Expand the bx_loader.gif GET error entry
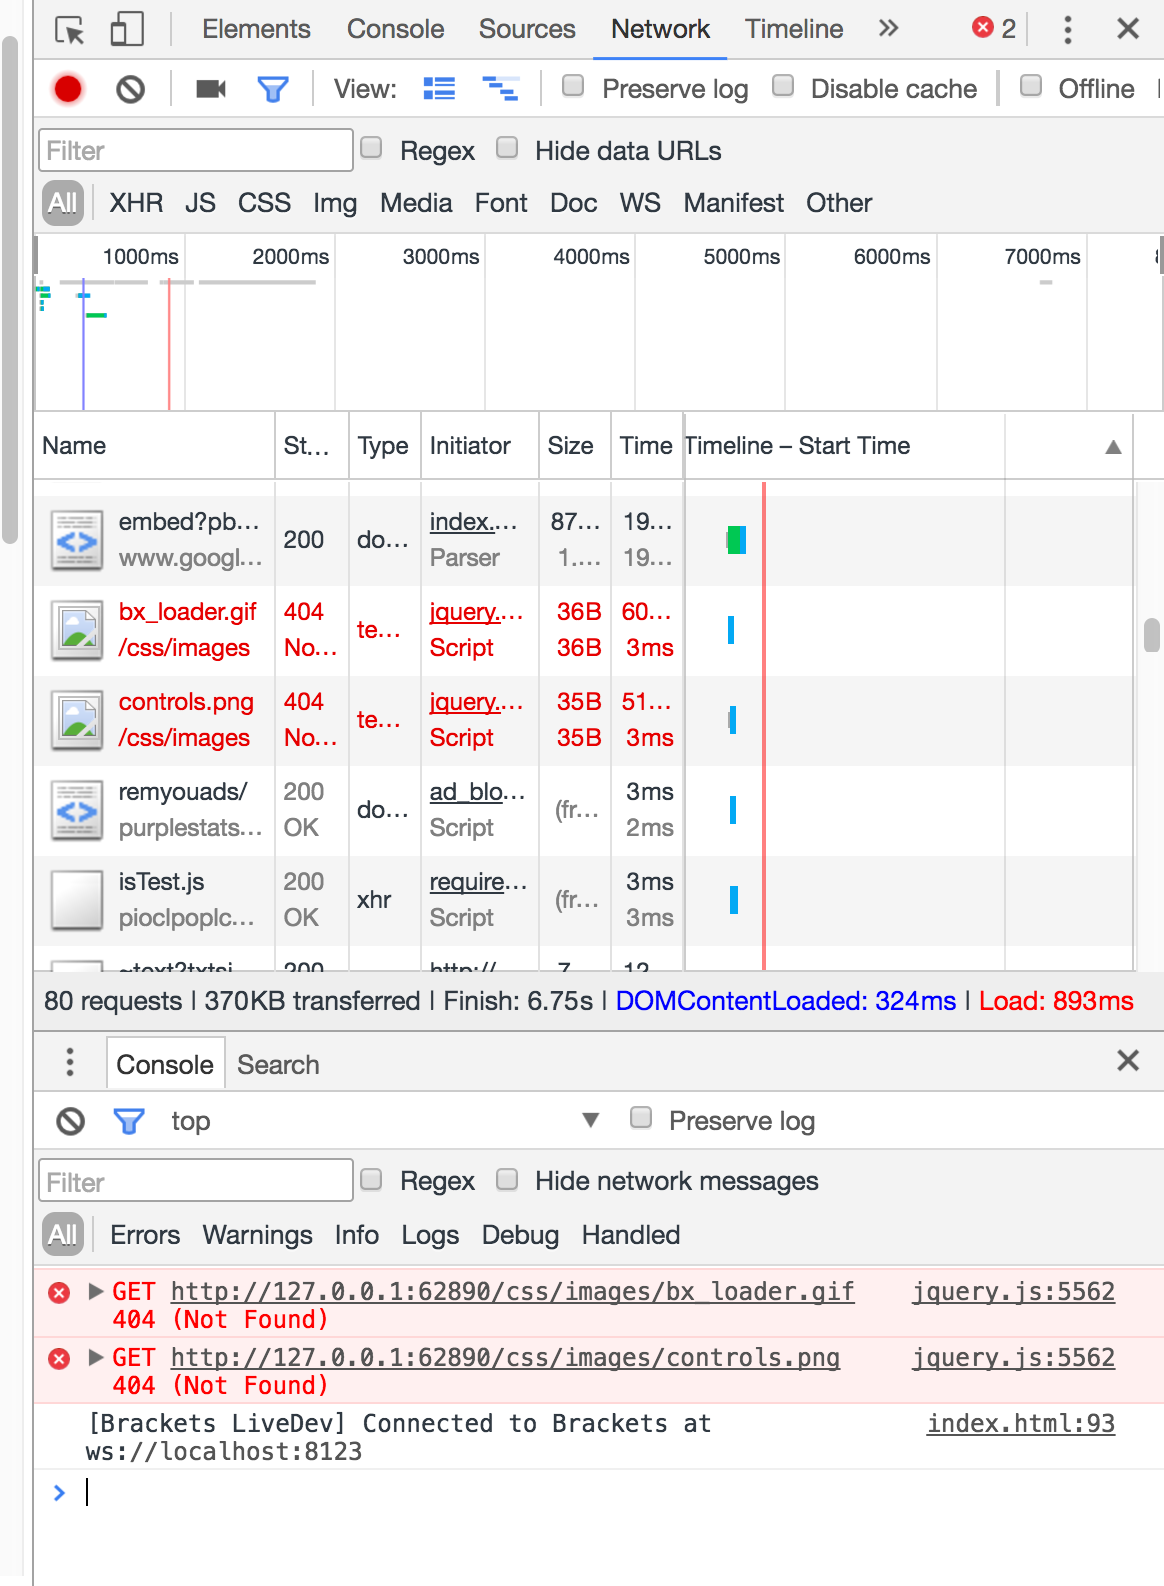The height and width of the screenshot is (1586, 1164). click(x=96, y=1291)
